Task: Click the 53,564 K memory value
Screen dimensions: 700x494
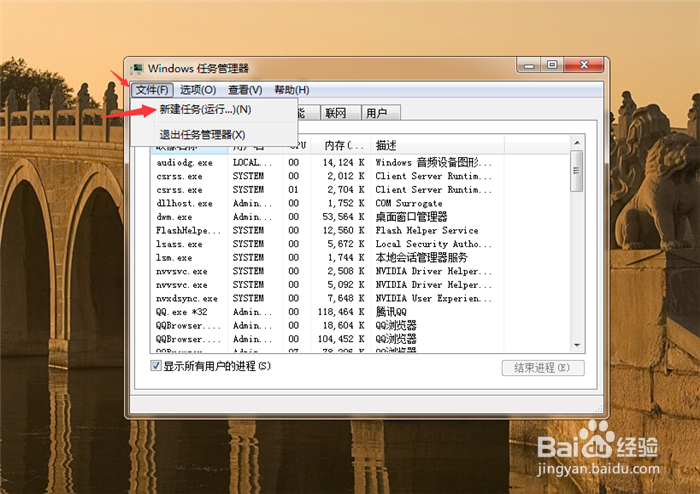Action: coord(344,217)
